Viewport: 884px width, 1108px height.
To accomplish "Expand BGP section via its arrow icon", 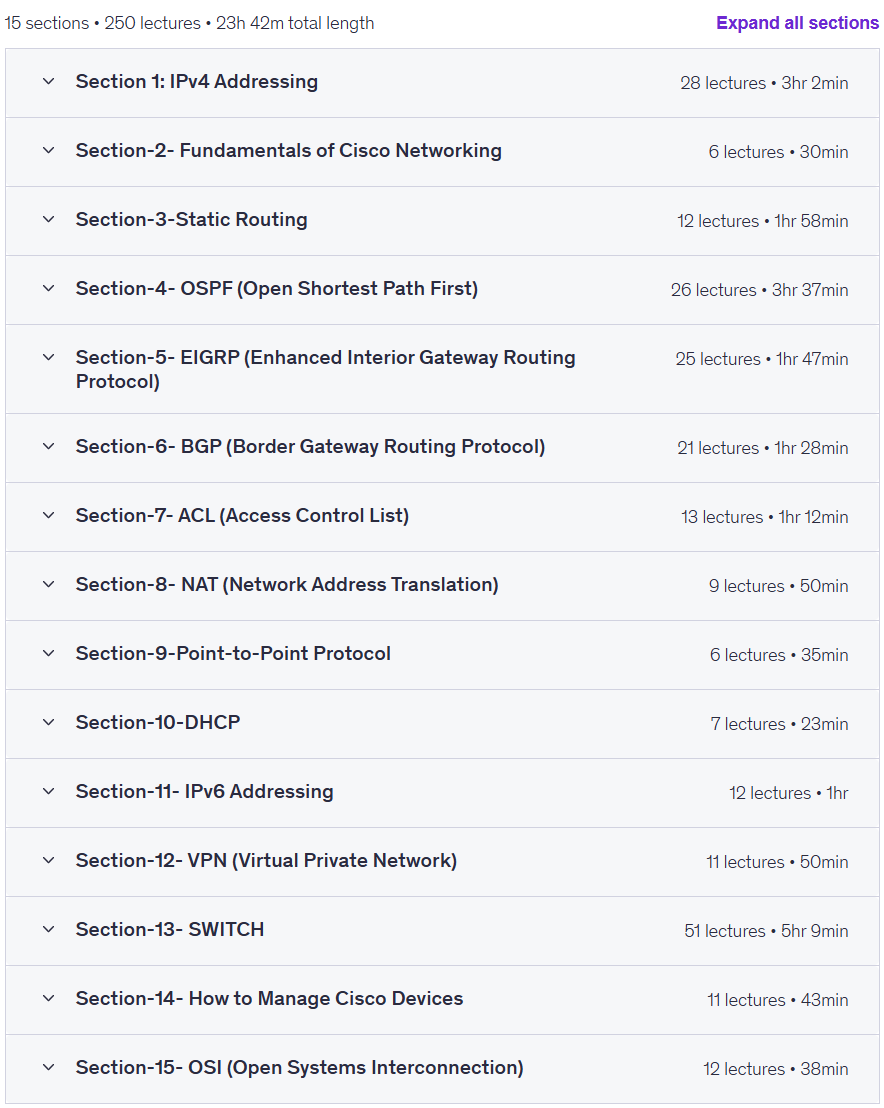I will click(x=49, y=447).
